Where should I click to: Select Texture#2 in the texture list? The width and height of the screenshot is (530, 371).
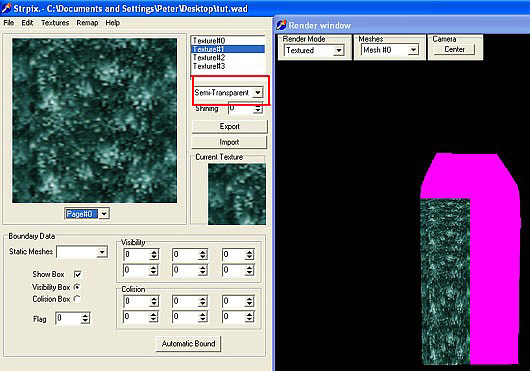228,58
